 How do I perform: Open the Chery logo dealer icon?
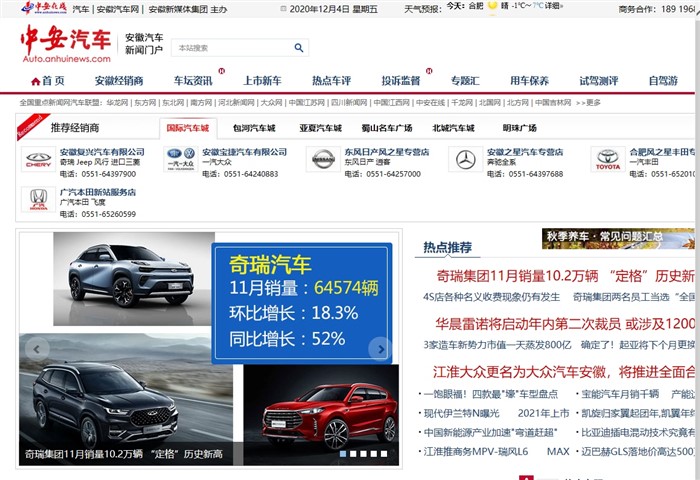point(38,159)
